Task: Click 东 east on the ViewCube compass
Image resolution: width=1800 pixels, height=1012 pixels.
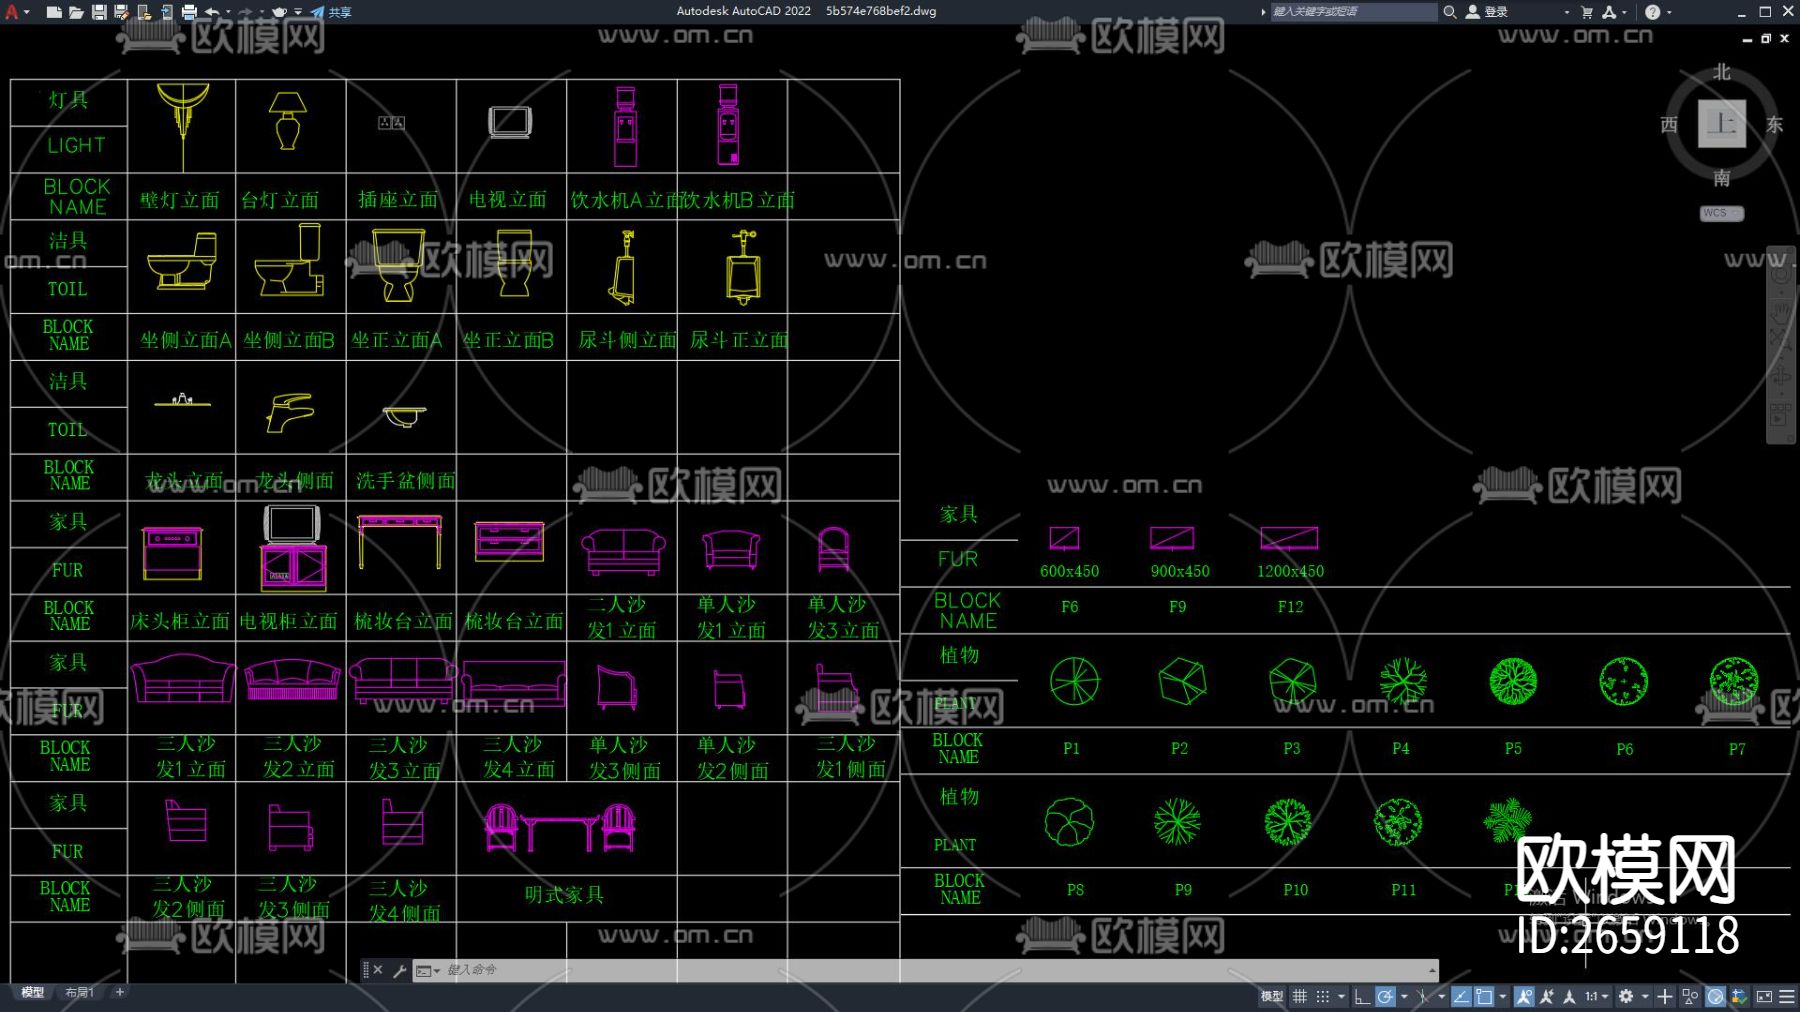Action: (x=1774, y=124)
